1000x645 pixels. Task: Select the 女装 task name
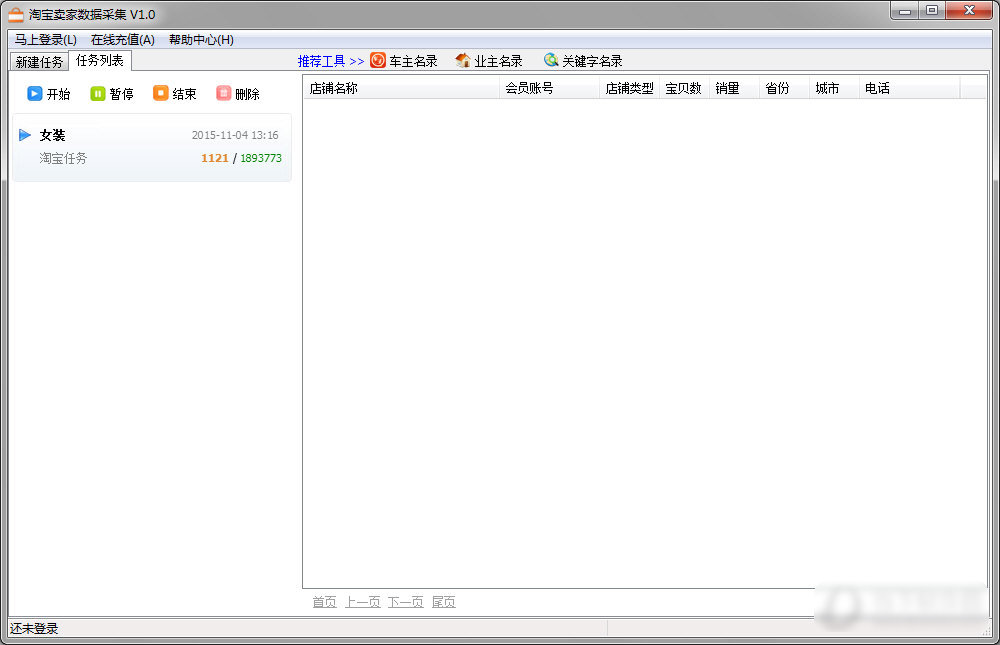point(52,135)
